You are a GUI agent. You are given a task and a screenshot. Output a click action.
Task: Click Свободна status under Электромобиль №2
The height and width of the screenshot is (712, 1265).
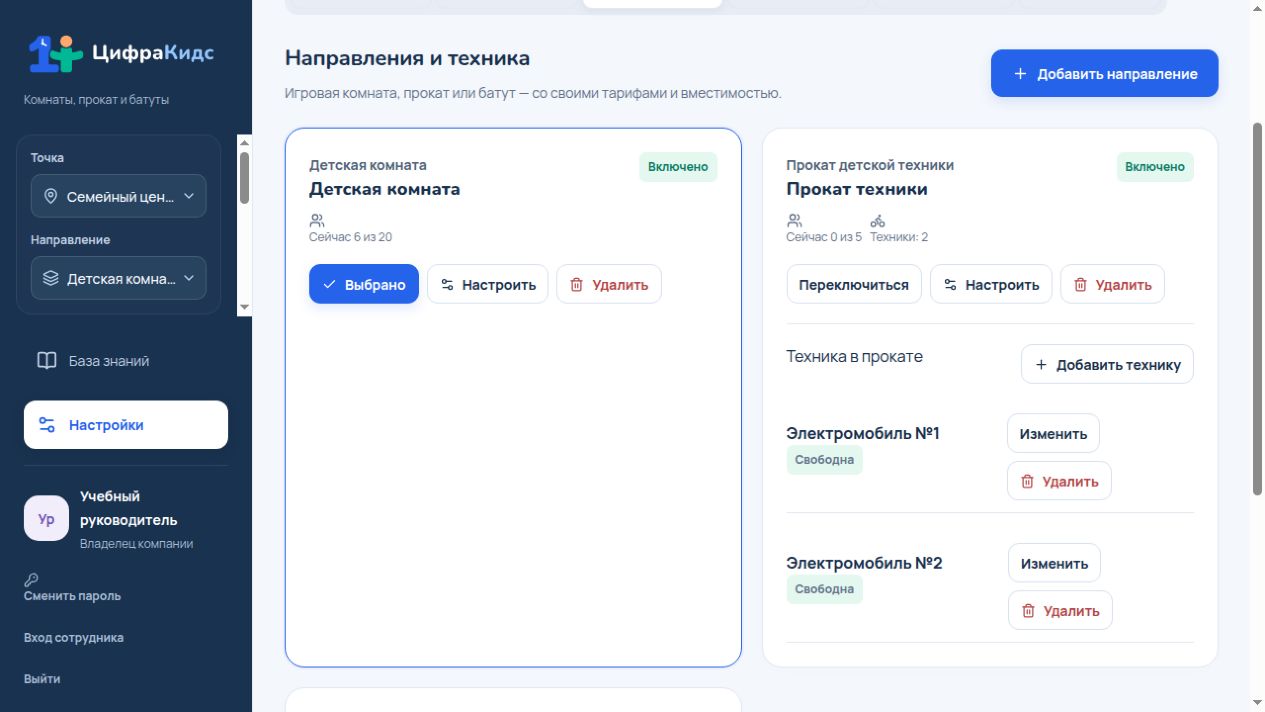pos(824,589)
